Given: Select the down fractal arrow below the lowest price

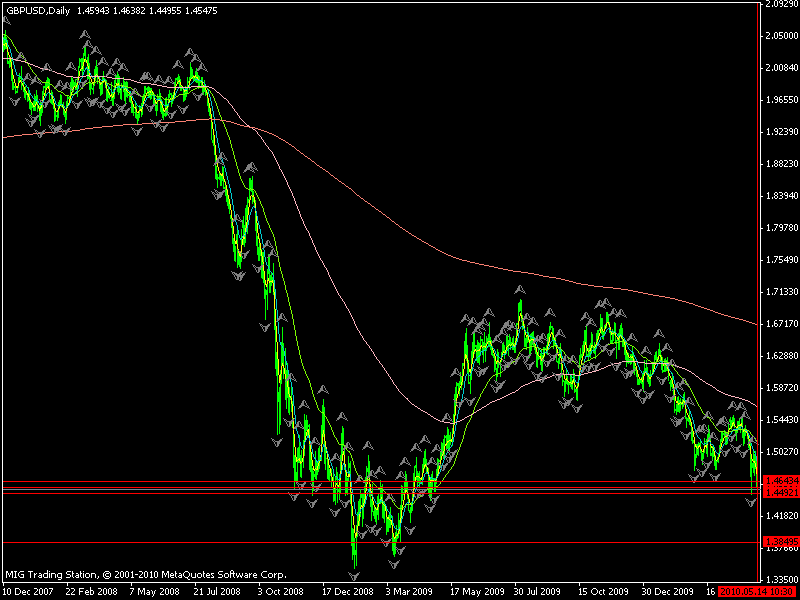Looking at the screenshot, I should coord(353,576).
